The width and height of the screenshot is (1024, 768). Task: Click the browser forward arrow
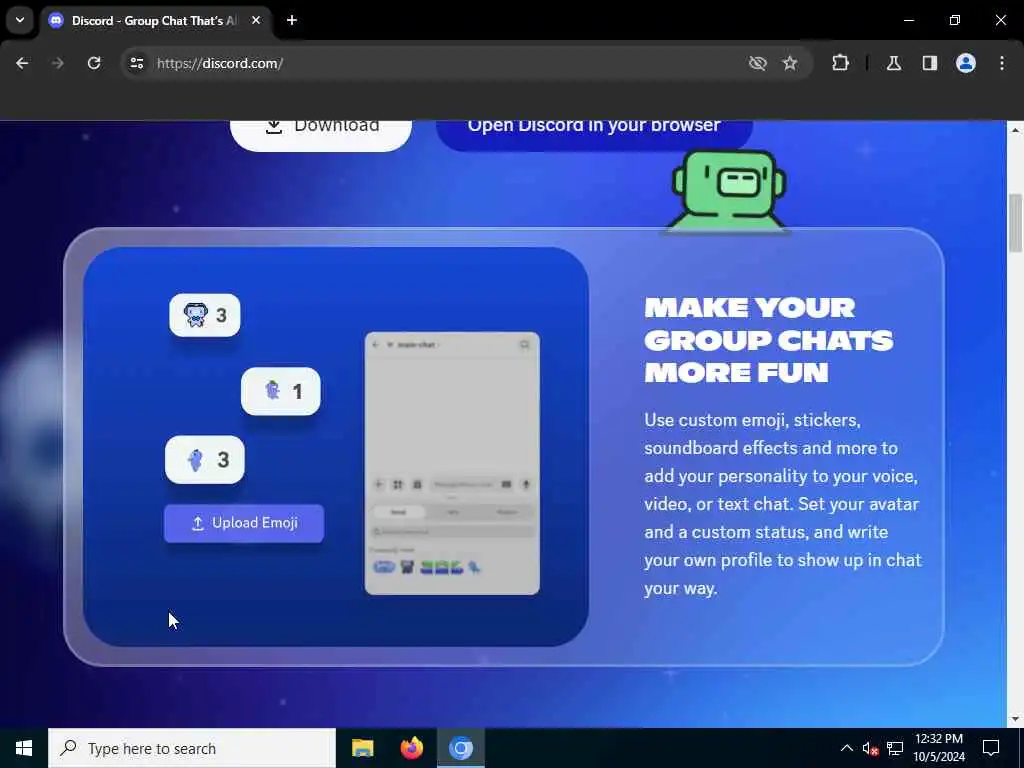coord(57,63)
